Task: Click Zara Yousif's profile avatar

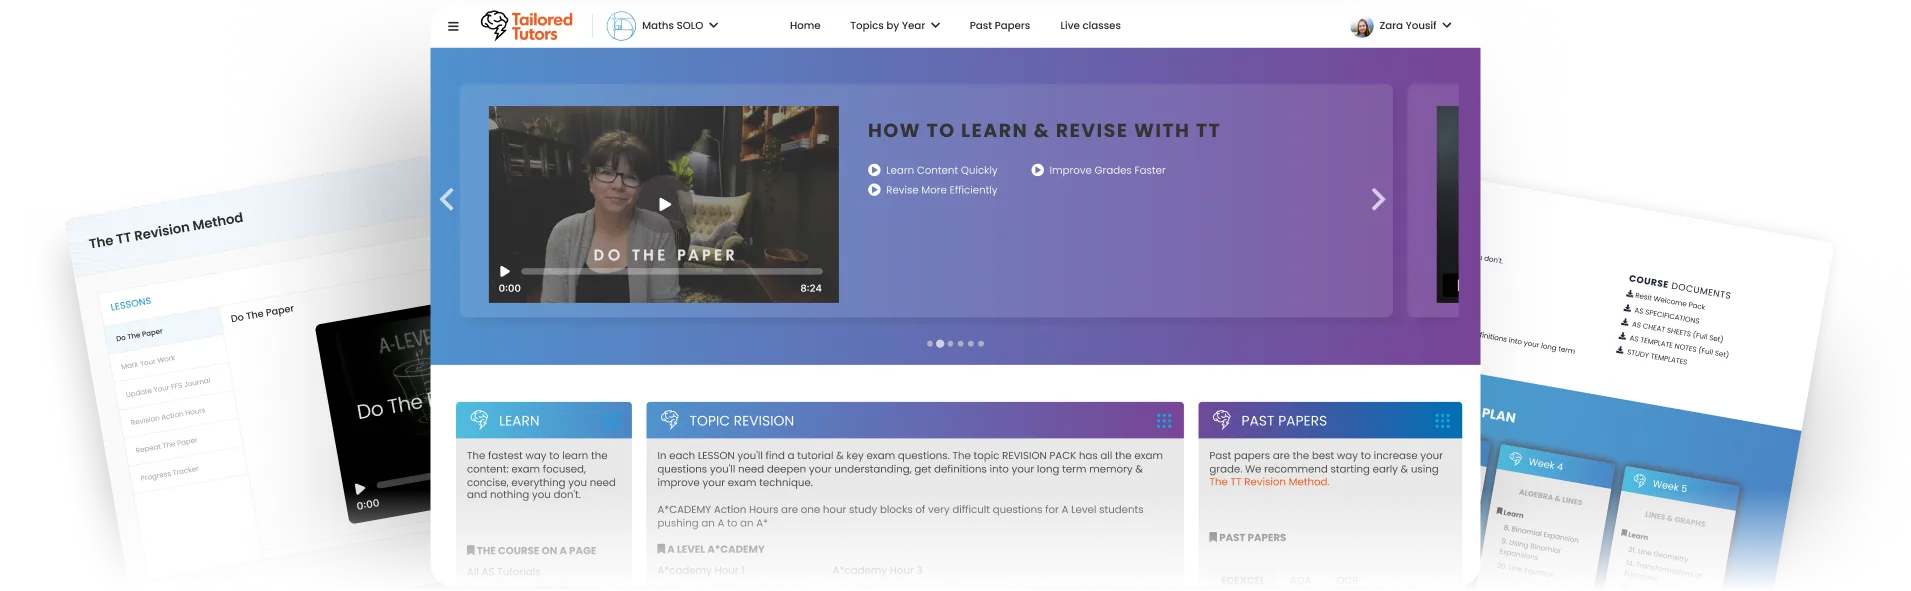Action: coord(1361,27)
